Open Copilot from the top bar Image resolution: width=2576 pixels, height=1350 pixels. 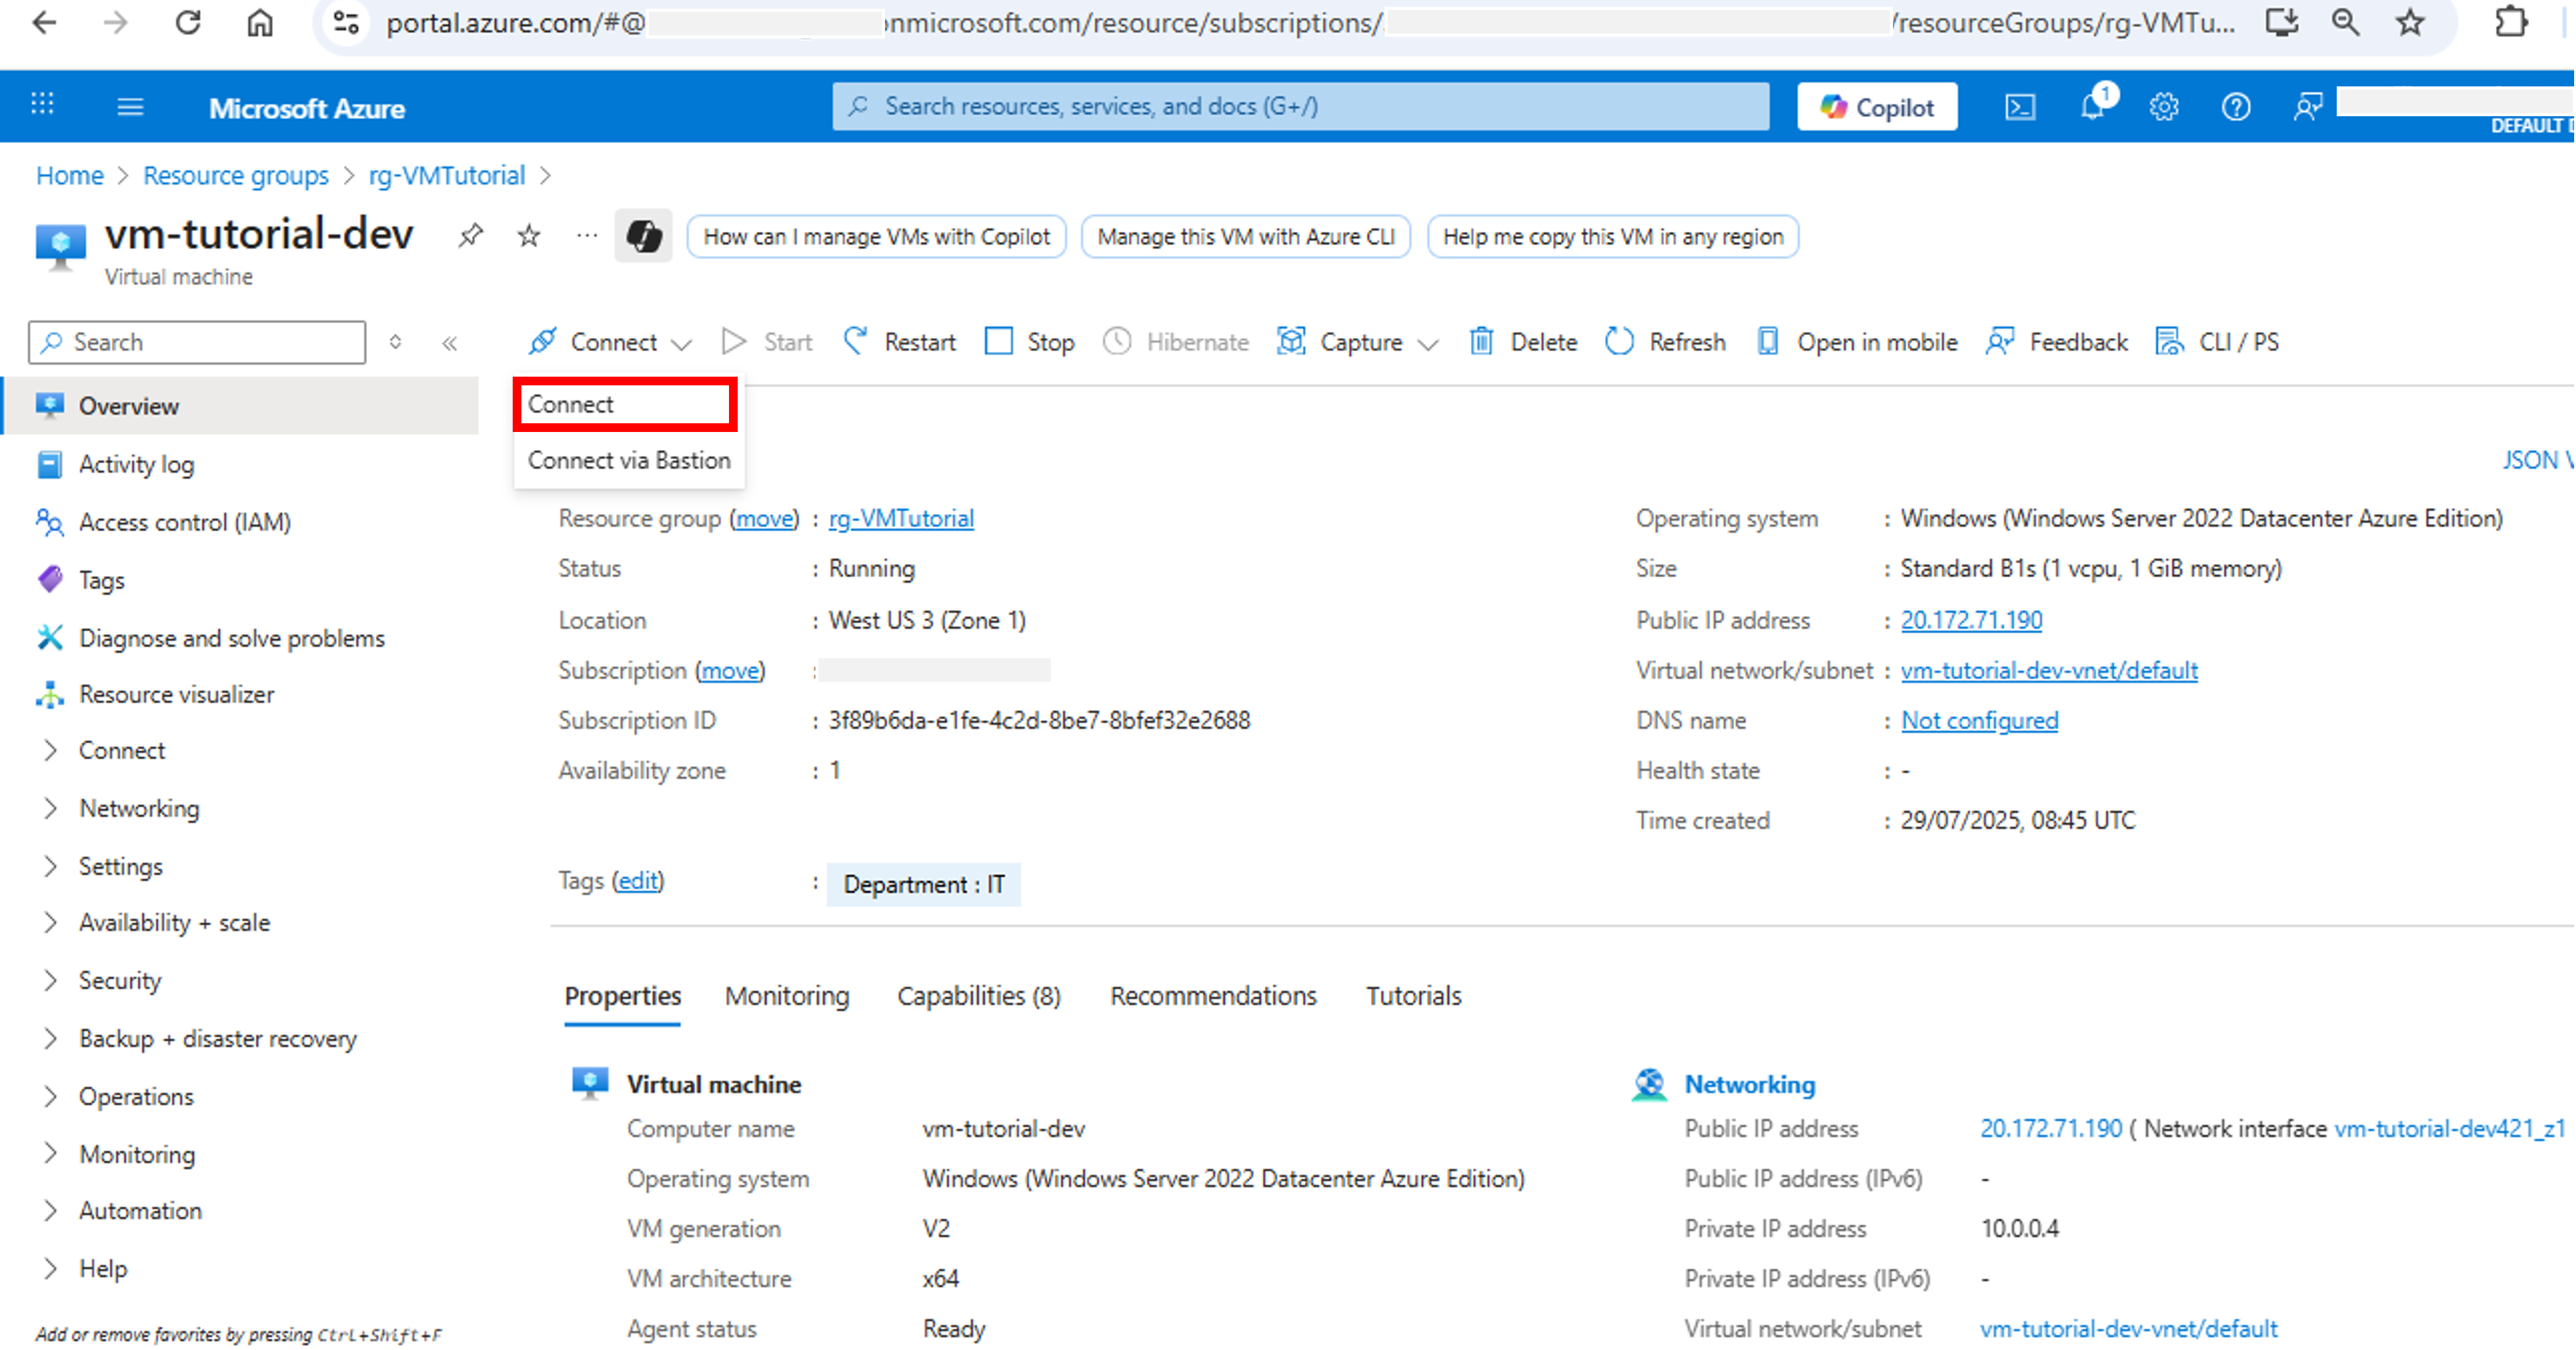tap(1877, 106)
